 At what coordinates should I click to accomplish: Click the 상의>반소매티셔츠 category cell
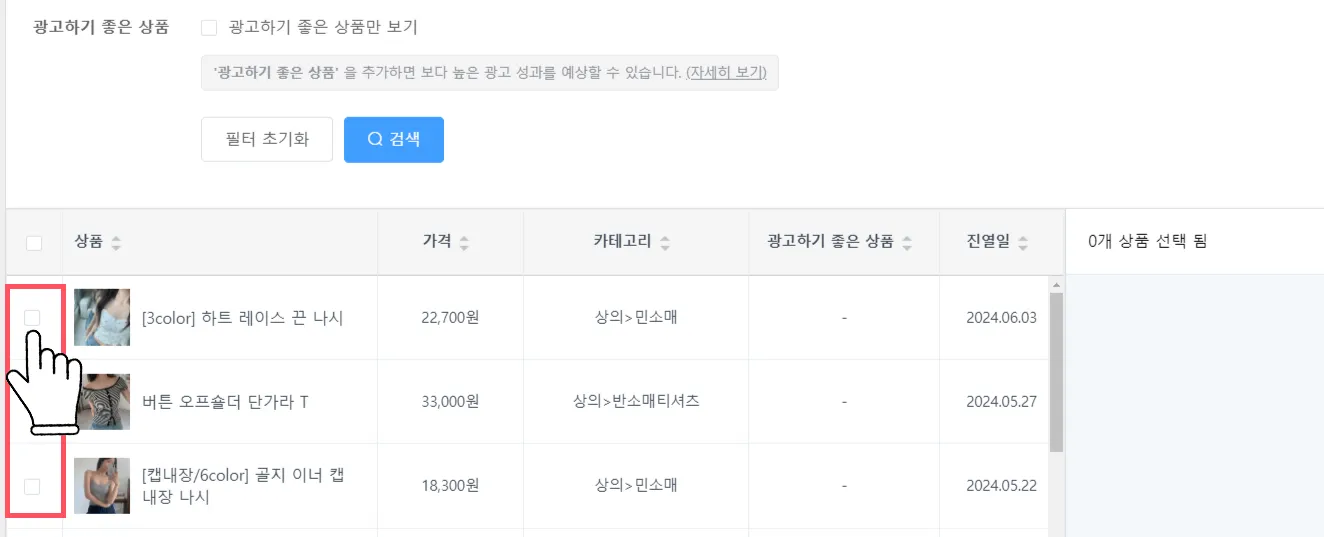[636, 402]
